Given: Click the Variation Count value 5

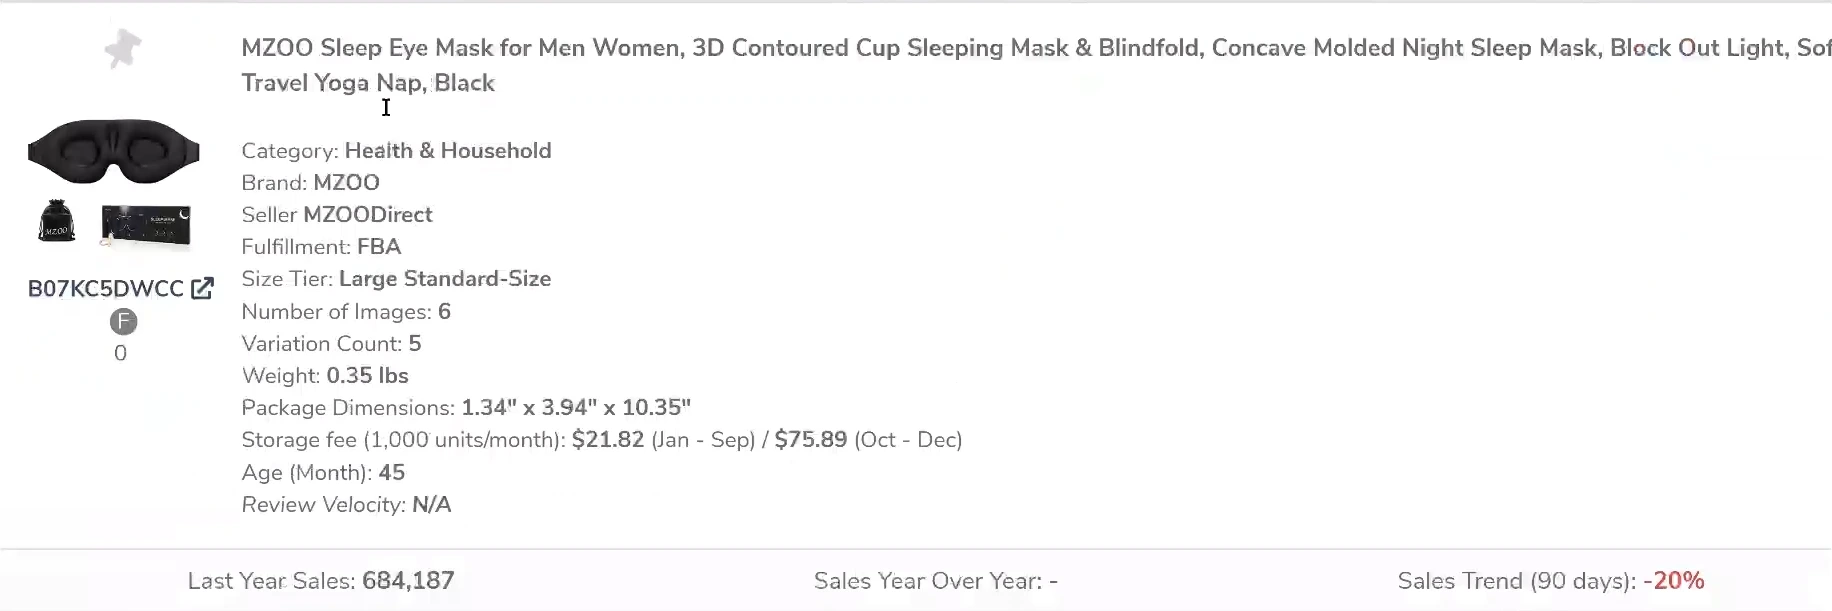Looking at the screenshot, I should coord(415,344).
